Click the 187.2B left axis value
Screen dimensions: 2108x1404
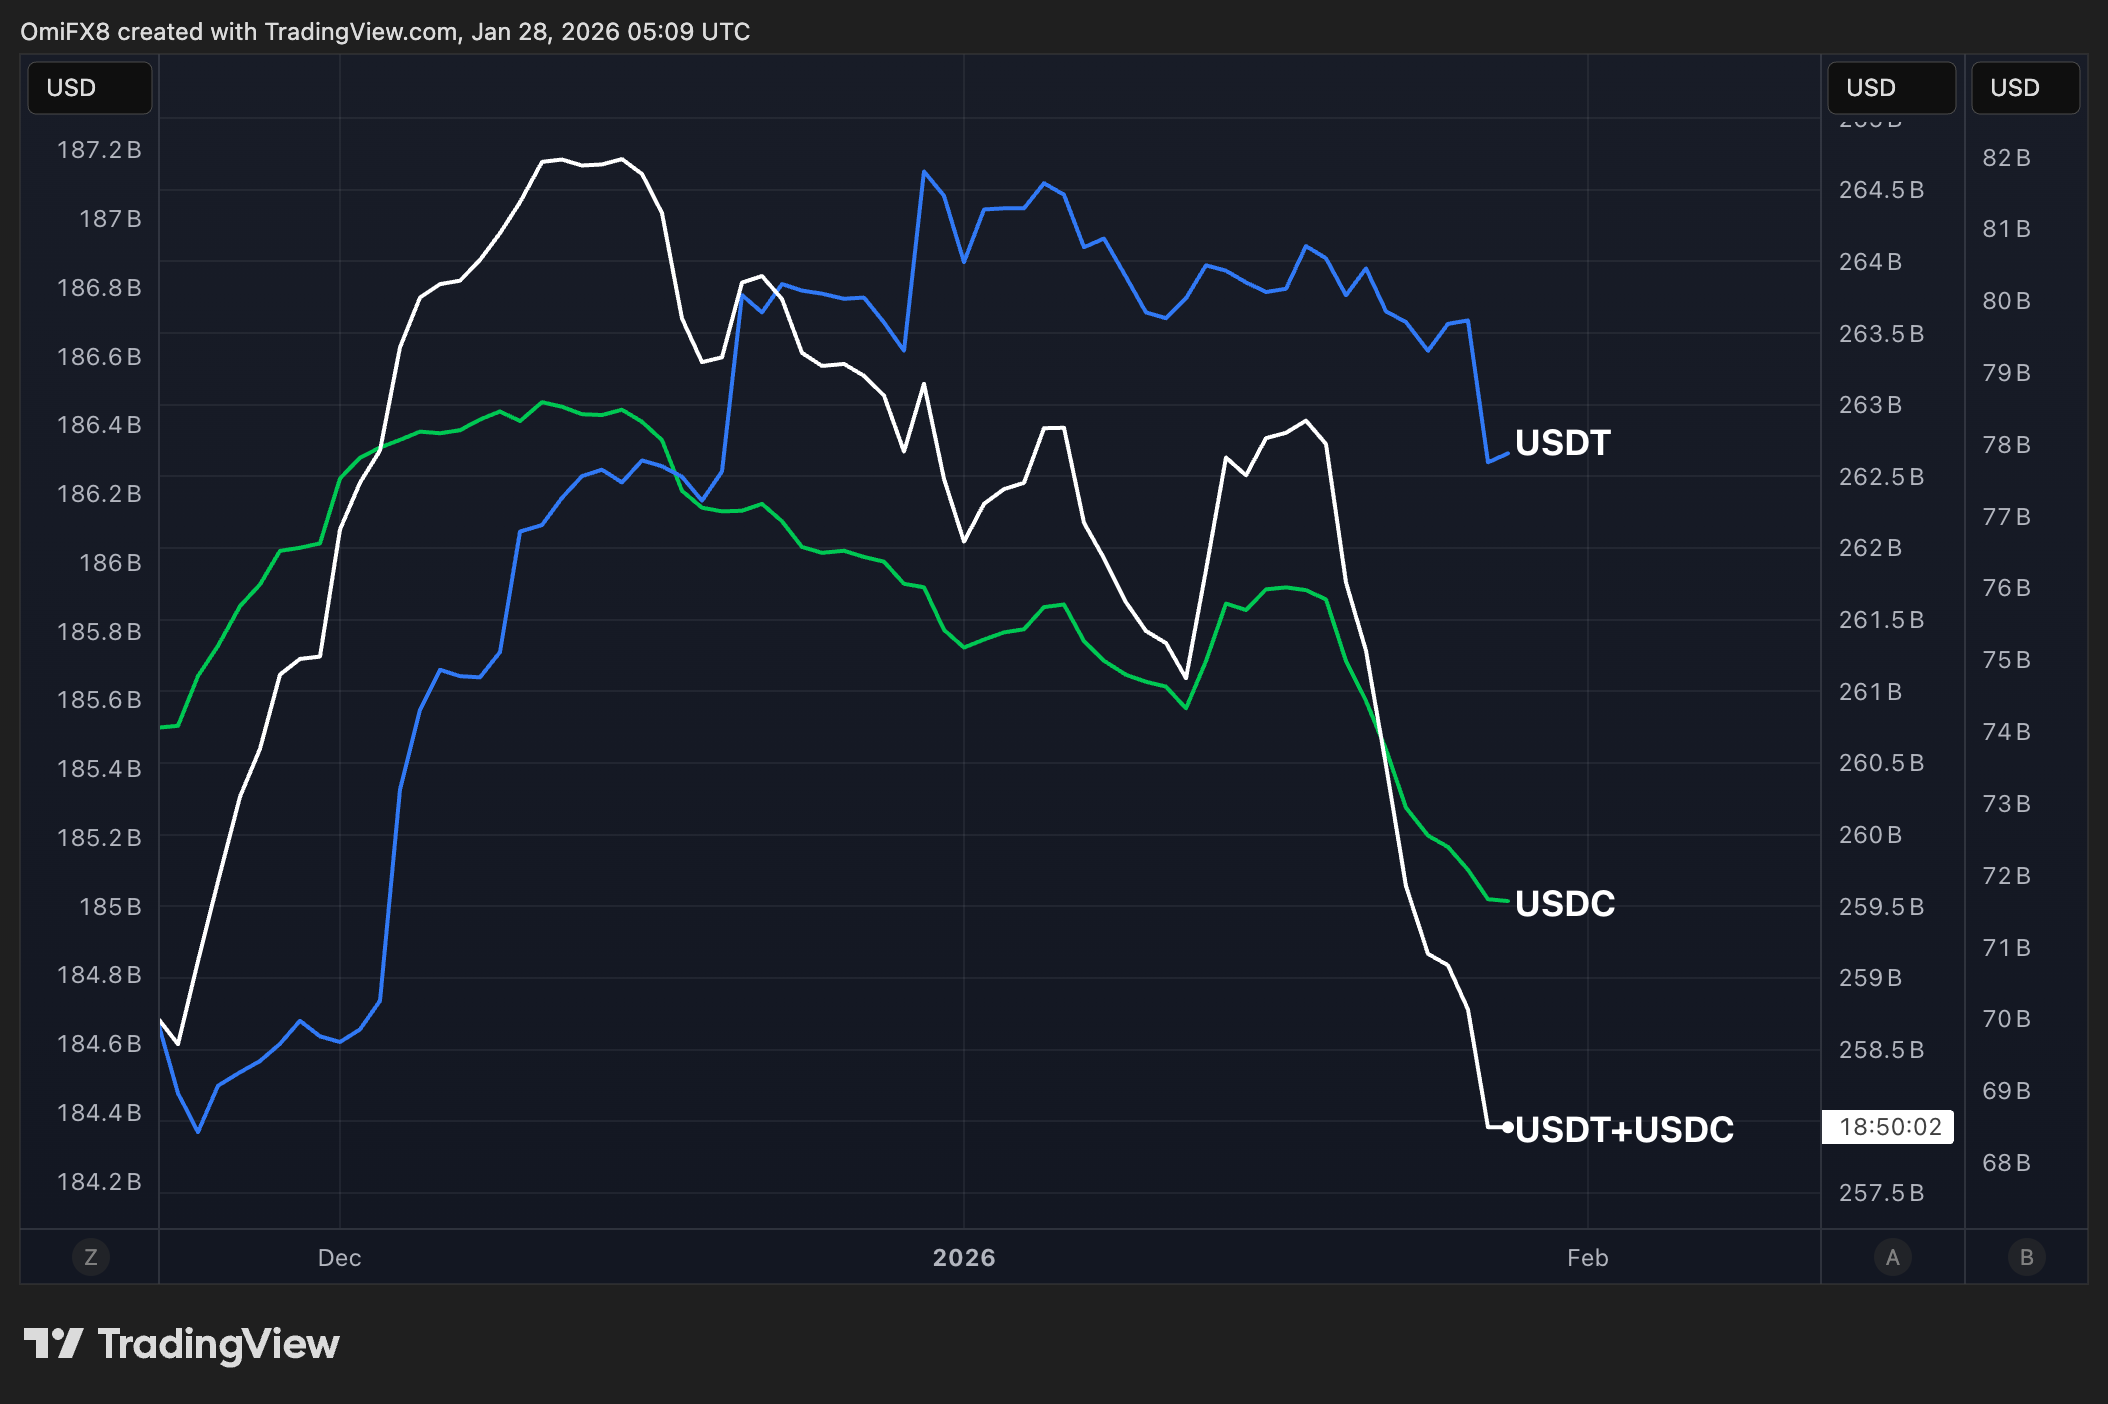point(99,150)
